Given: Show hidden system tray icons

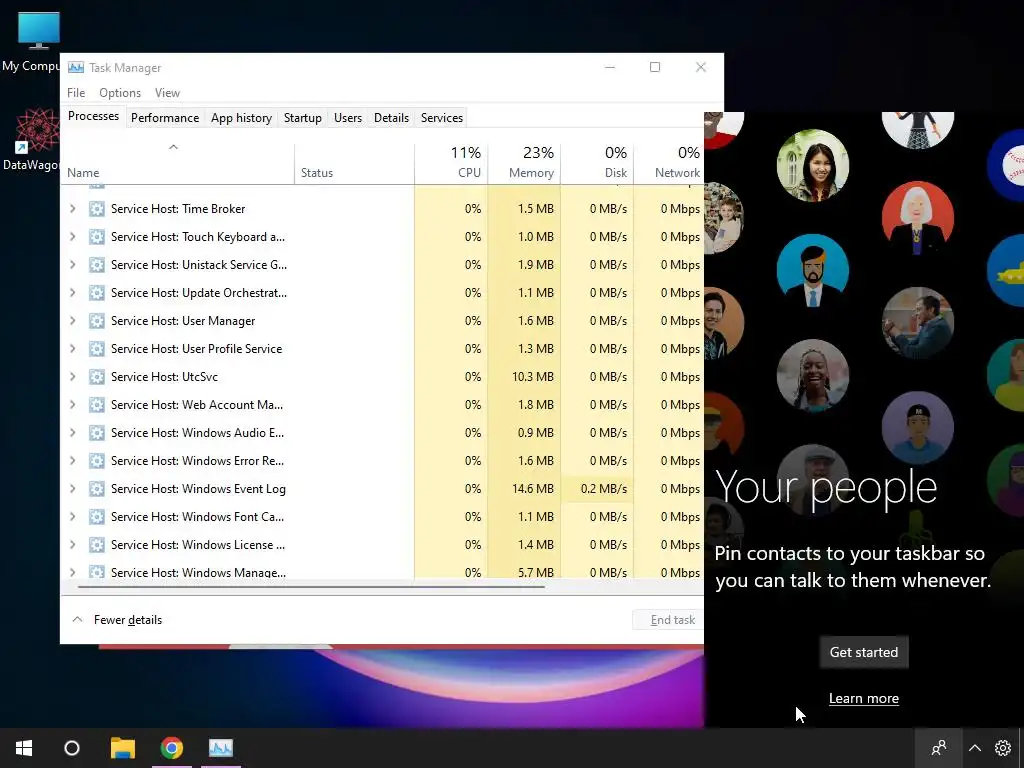Looking at the screenshot, I should 974,748.
